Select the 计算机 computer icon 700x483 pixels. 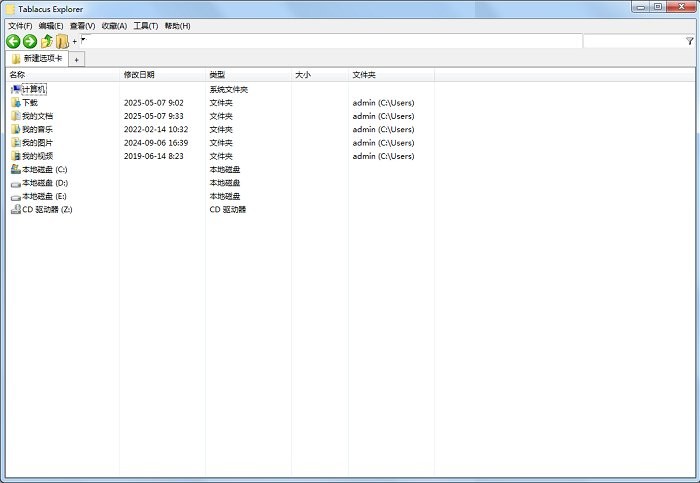(x=34, y=90)
